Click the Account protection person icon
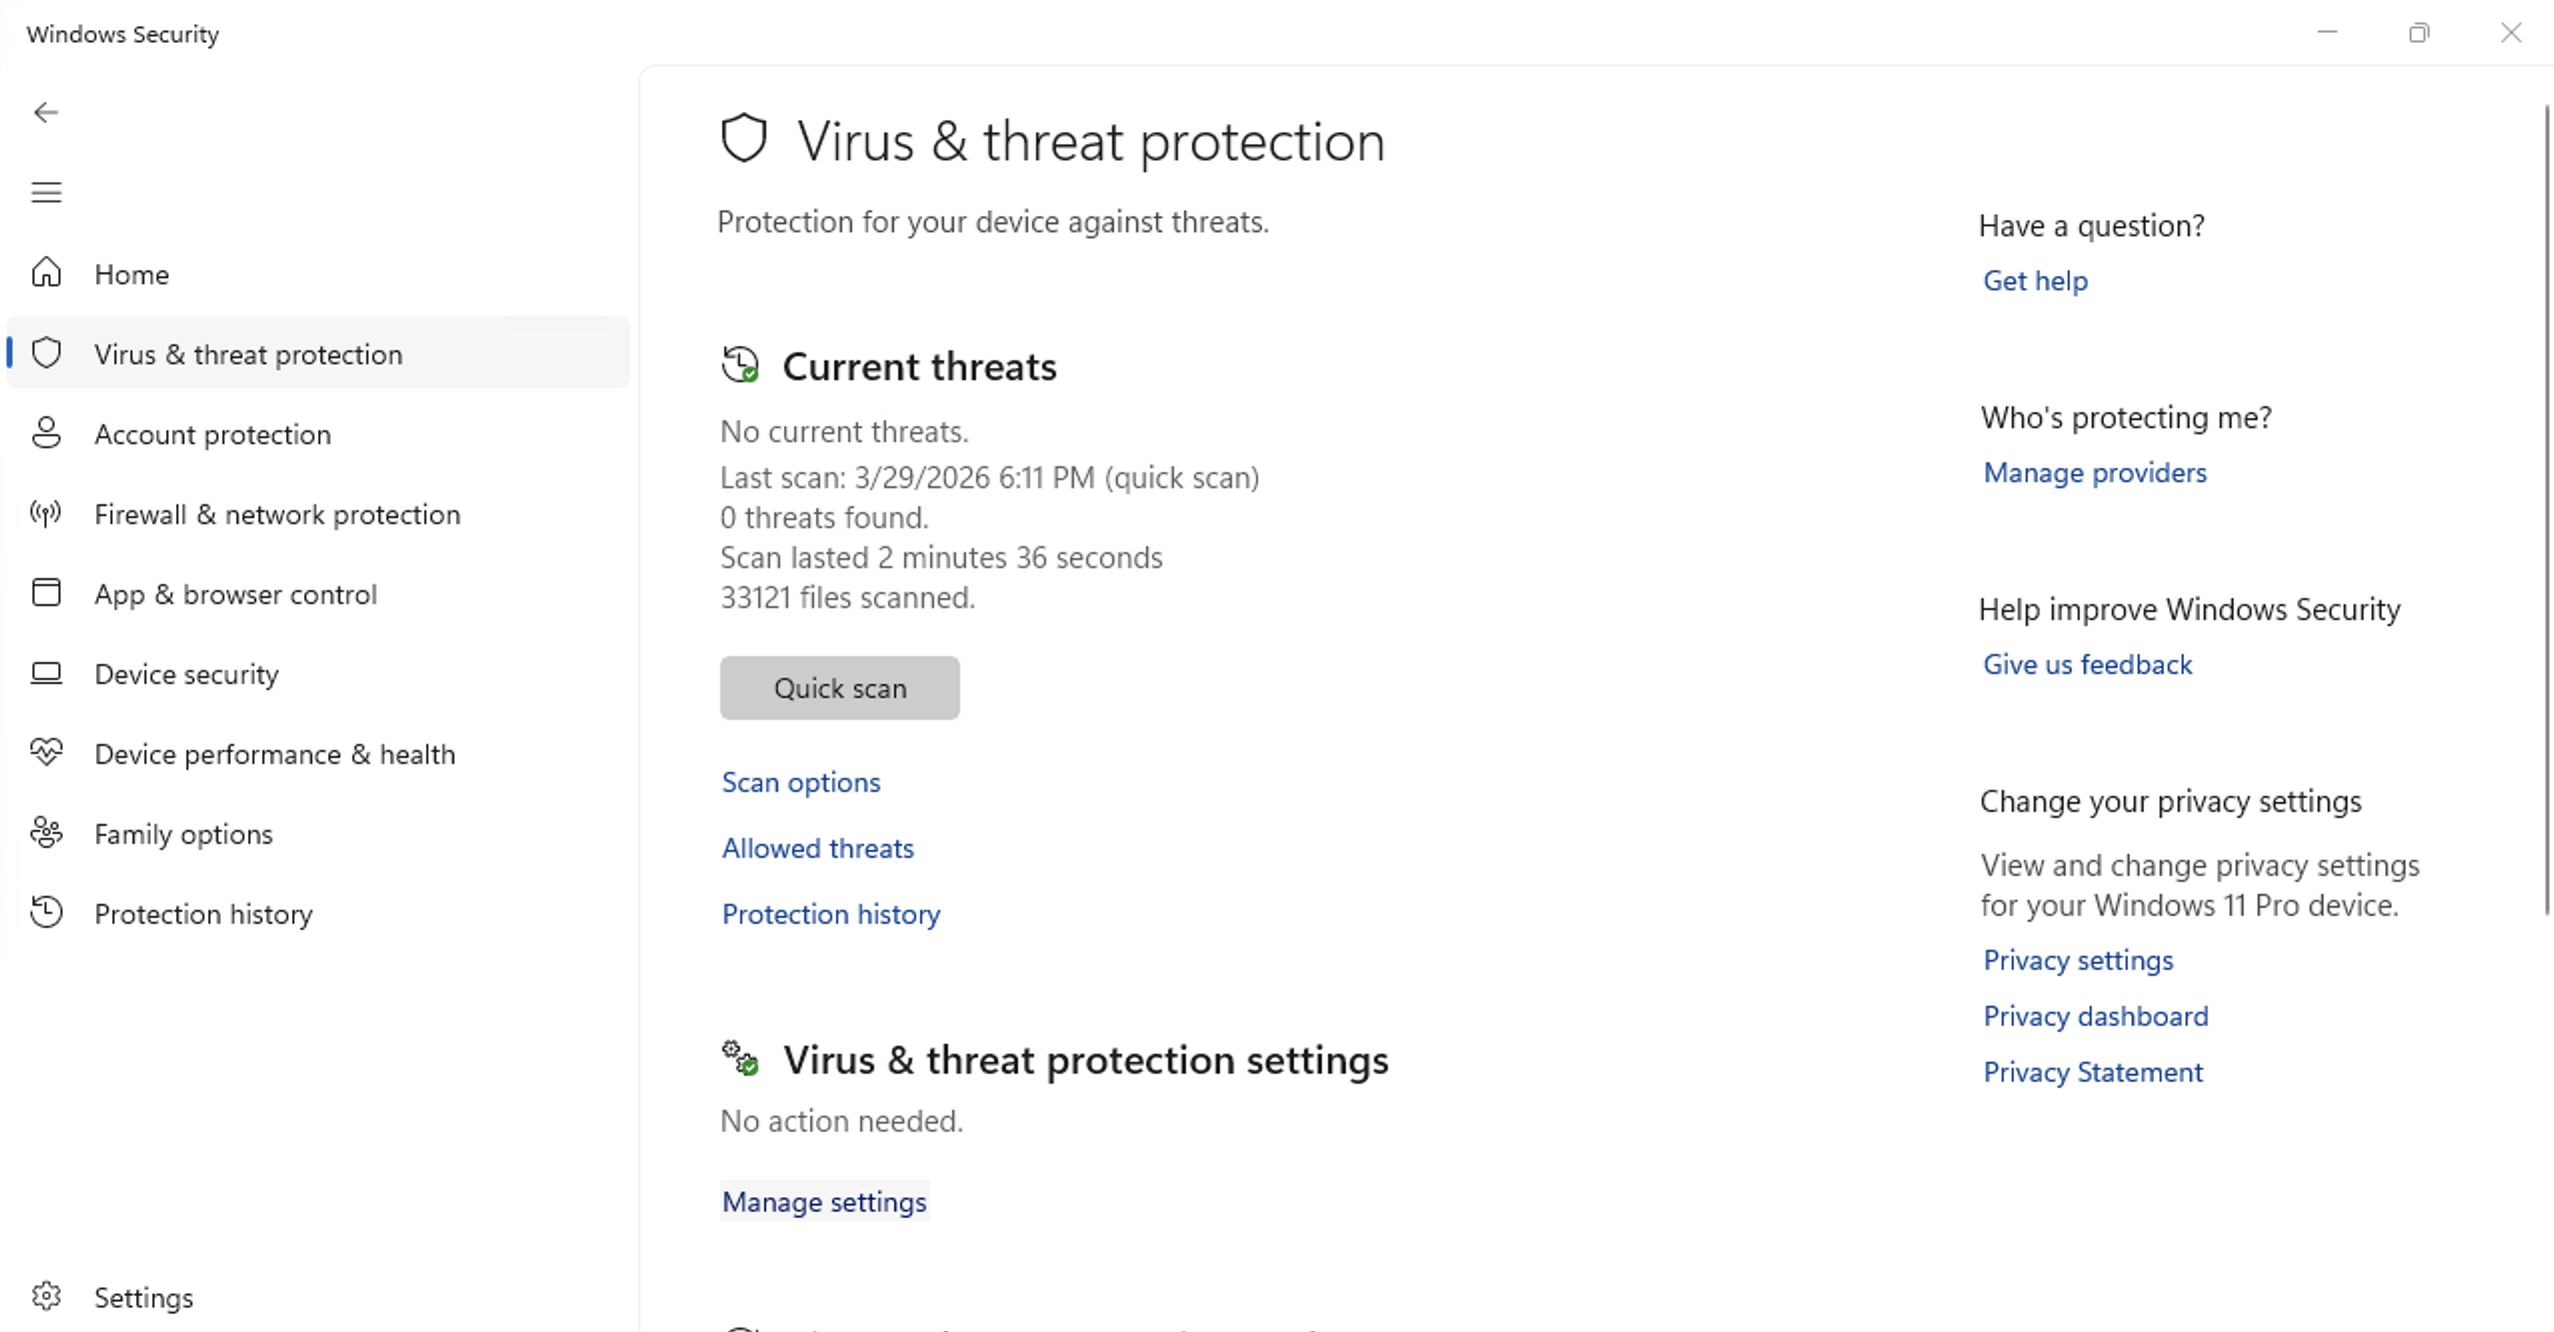This screenshot has width=2554, height=1332. pos(46,433)
